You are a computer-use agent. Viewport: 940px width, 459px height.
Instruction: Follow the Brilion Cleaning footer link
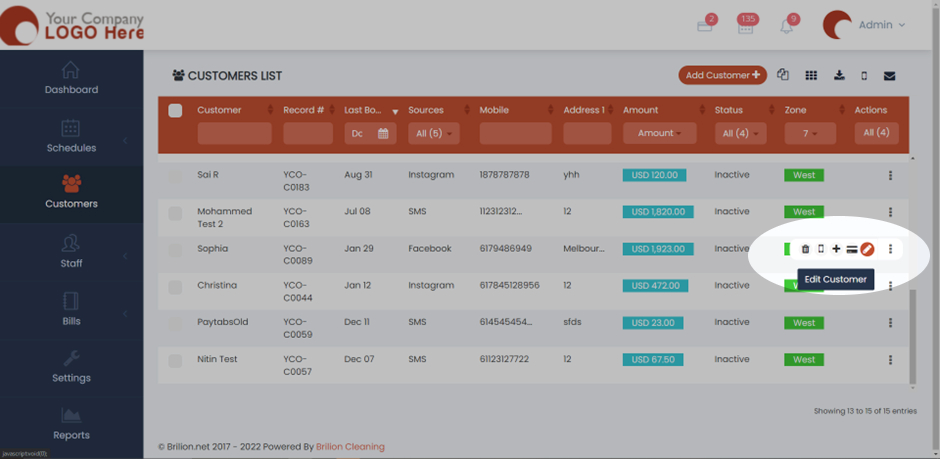click(x=350, y=447)
